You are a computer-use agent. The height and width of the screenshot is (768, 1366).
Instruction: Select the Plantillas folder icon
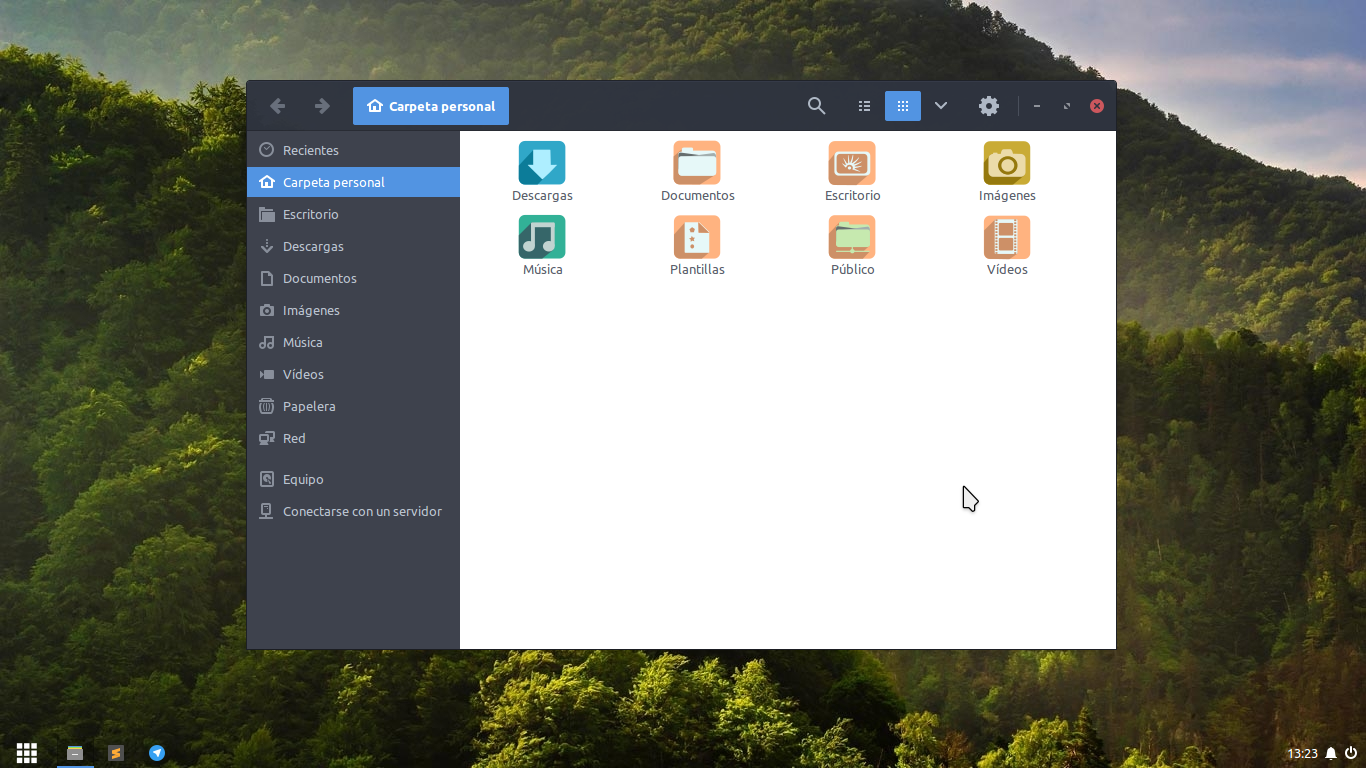pos(697,237)
